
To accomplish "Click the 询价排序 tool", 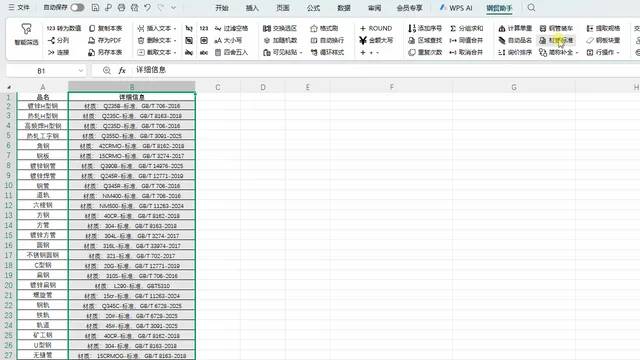I will (x=515, y=52).
